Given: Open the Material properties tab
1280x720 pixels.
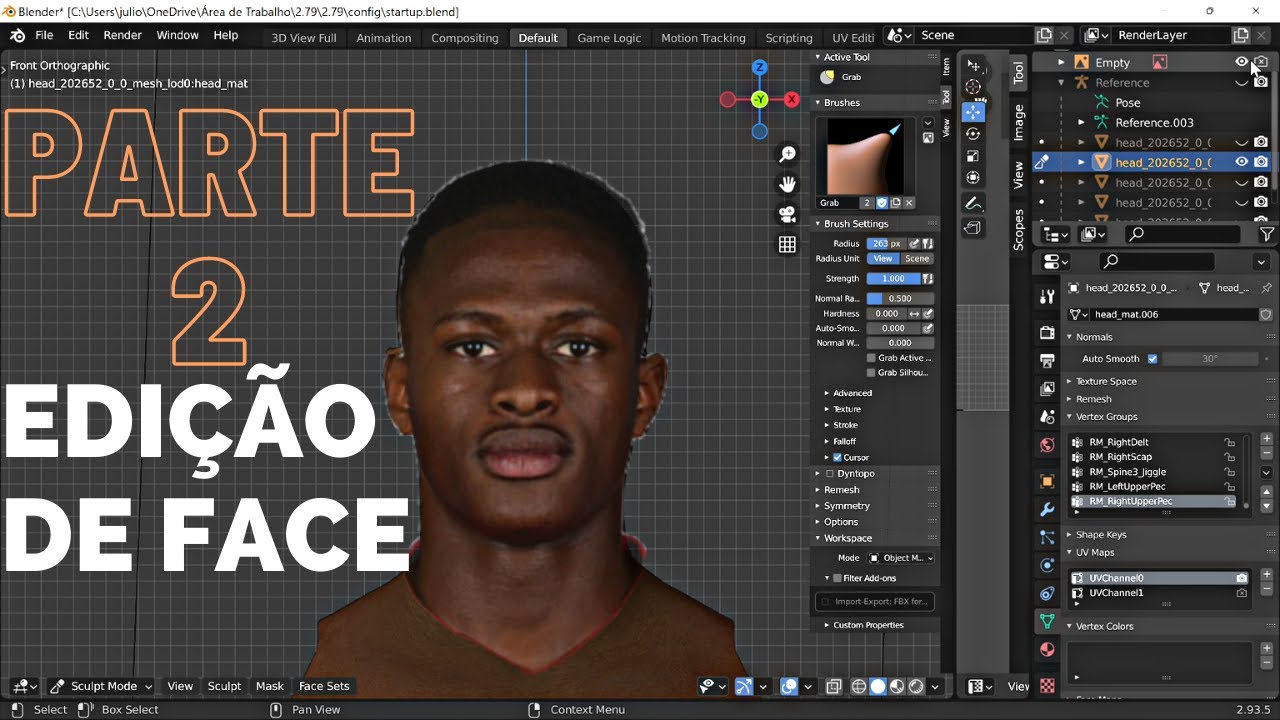Looking at the screenshot, I should pyautogui.click(x=1047, y=649).
